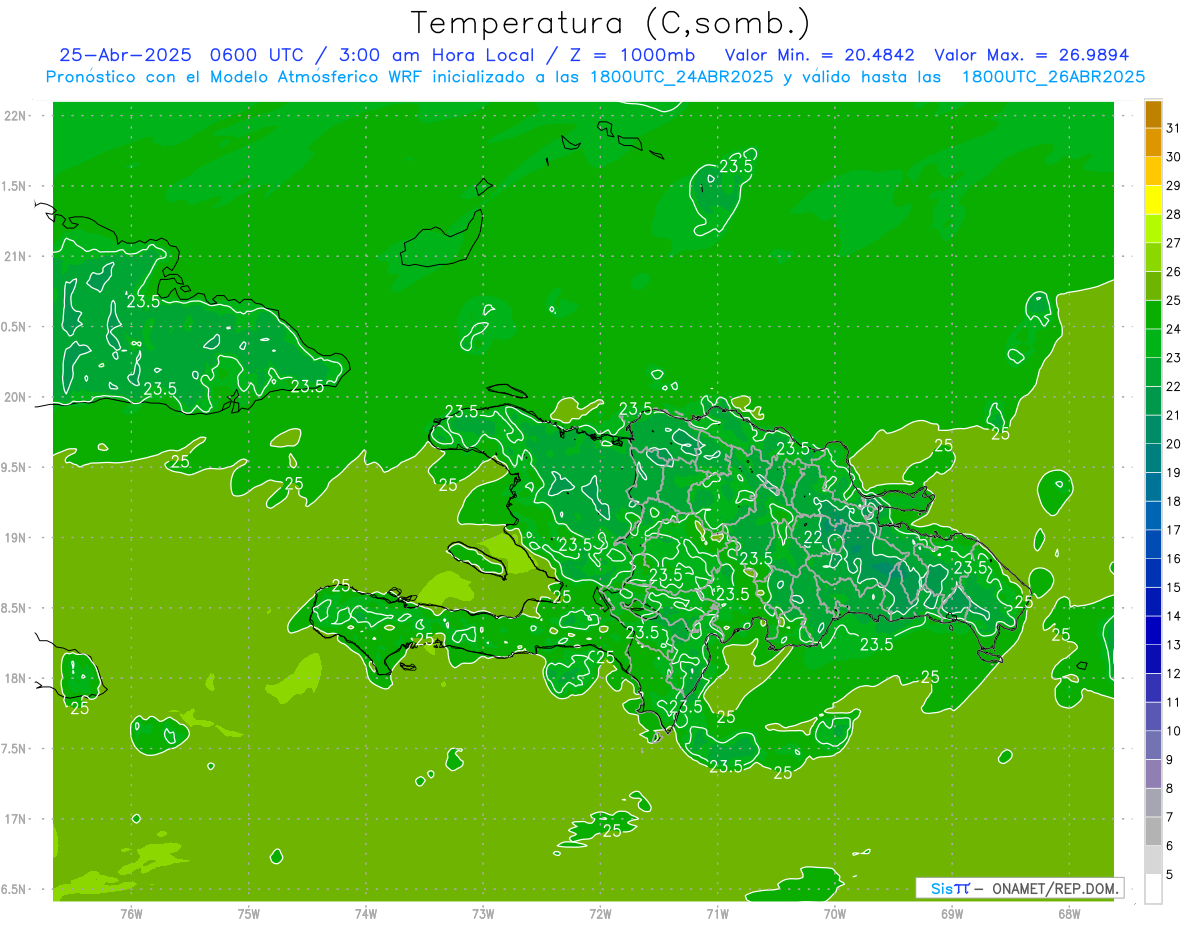Click the '70W' longitude axis label
This screenshot has width=1200, height=927.
pos(835,913)
